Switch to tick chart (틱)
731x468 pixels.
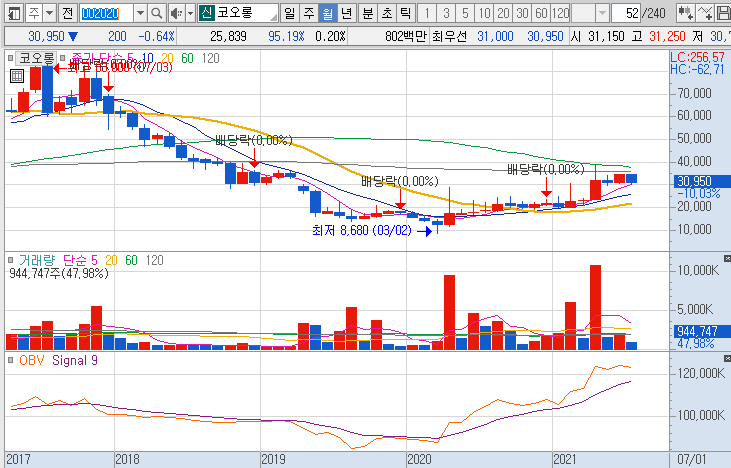coord(406,13)
